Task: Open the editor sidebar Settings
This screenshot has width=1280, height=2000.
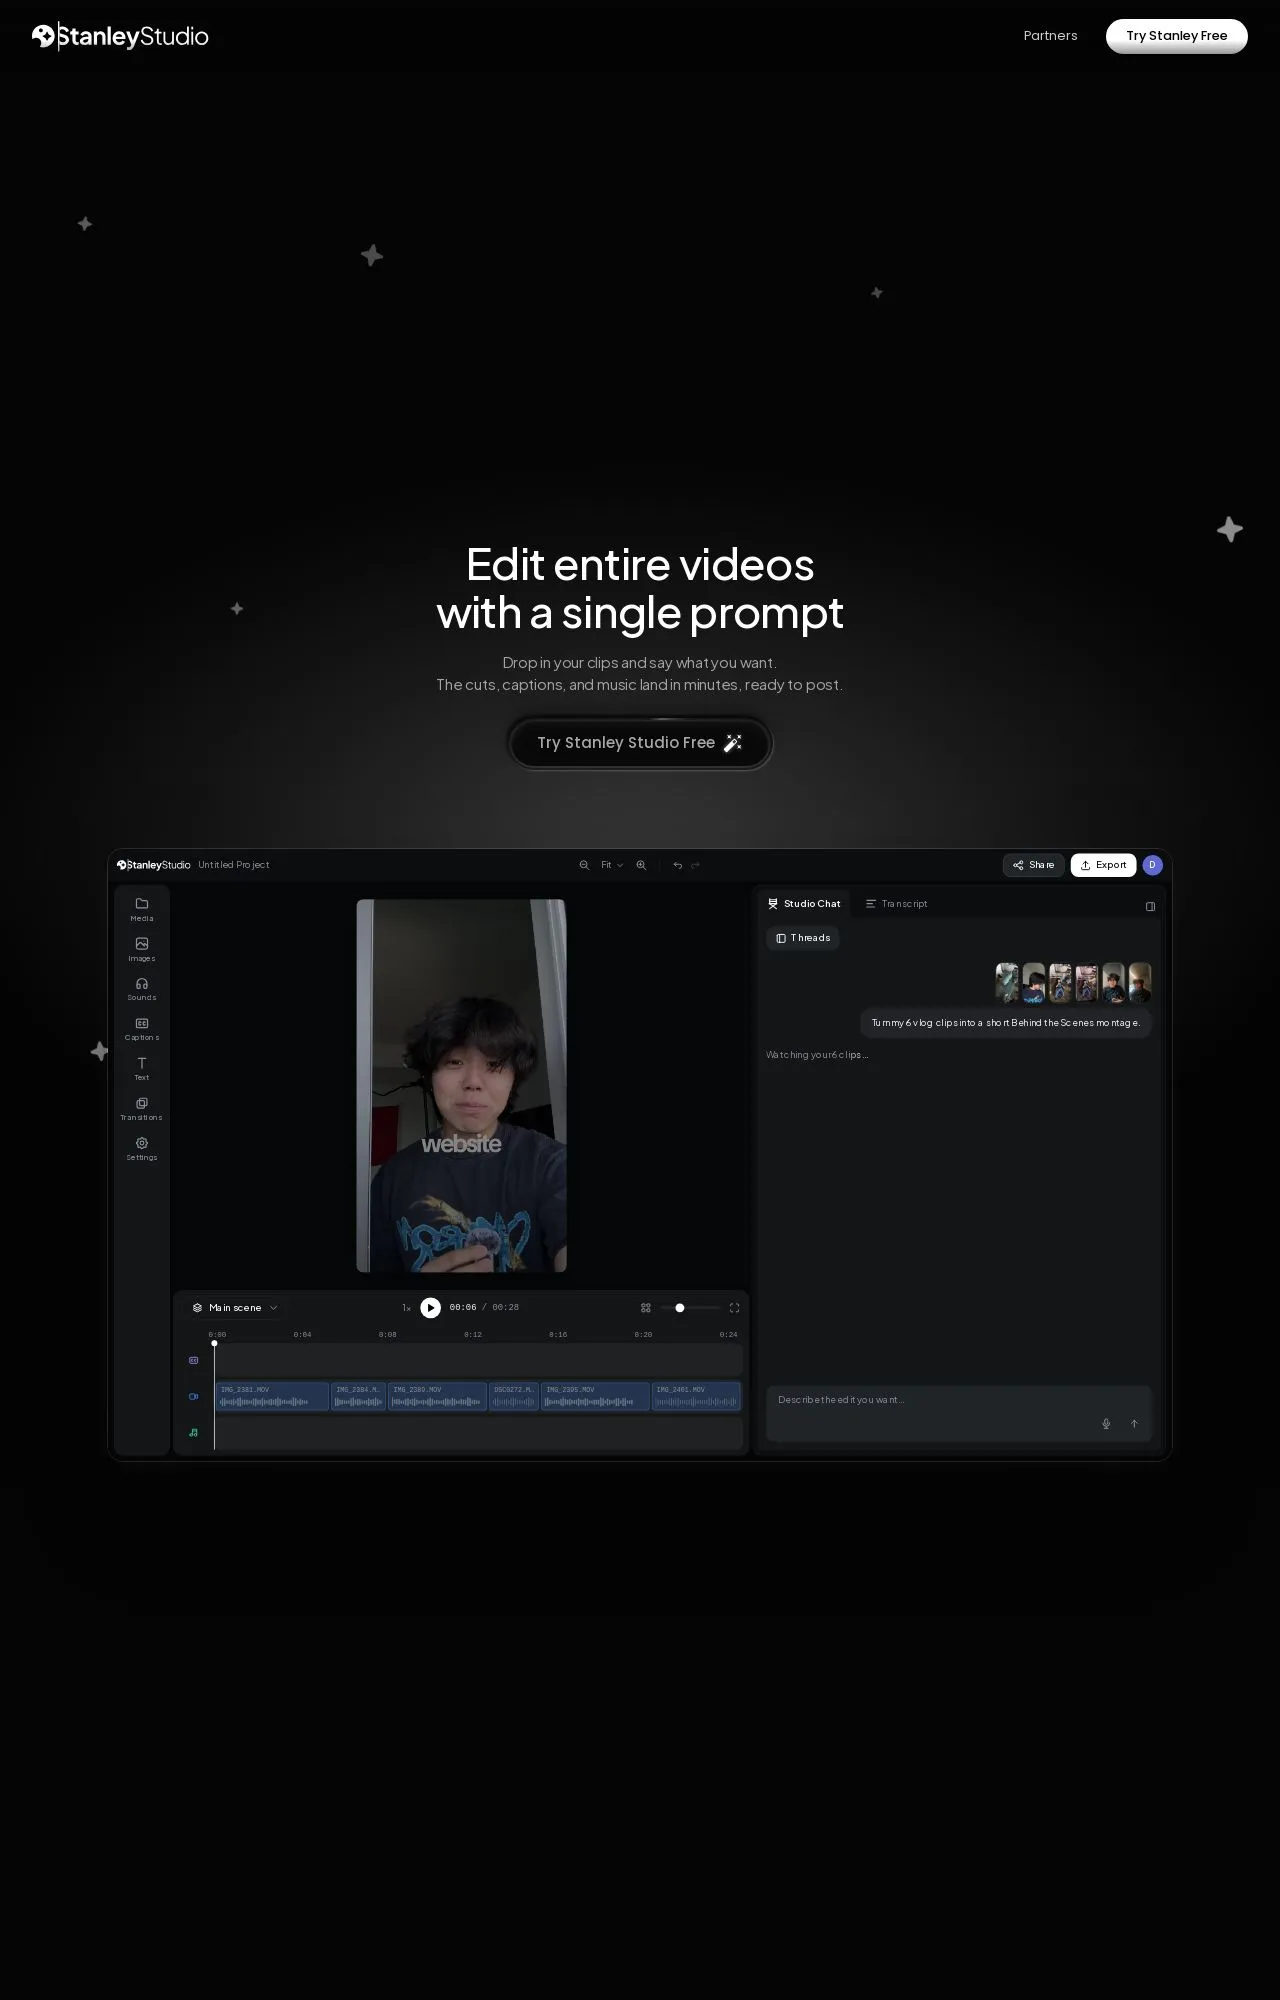Action: (x=142, y=1149)
